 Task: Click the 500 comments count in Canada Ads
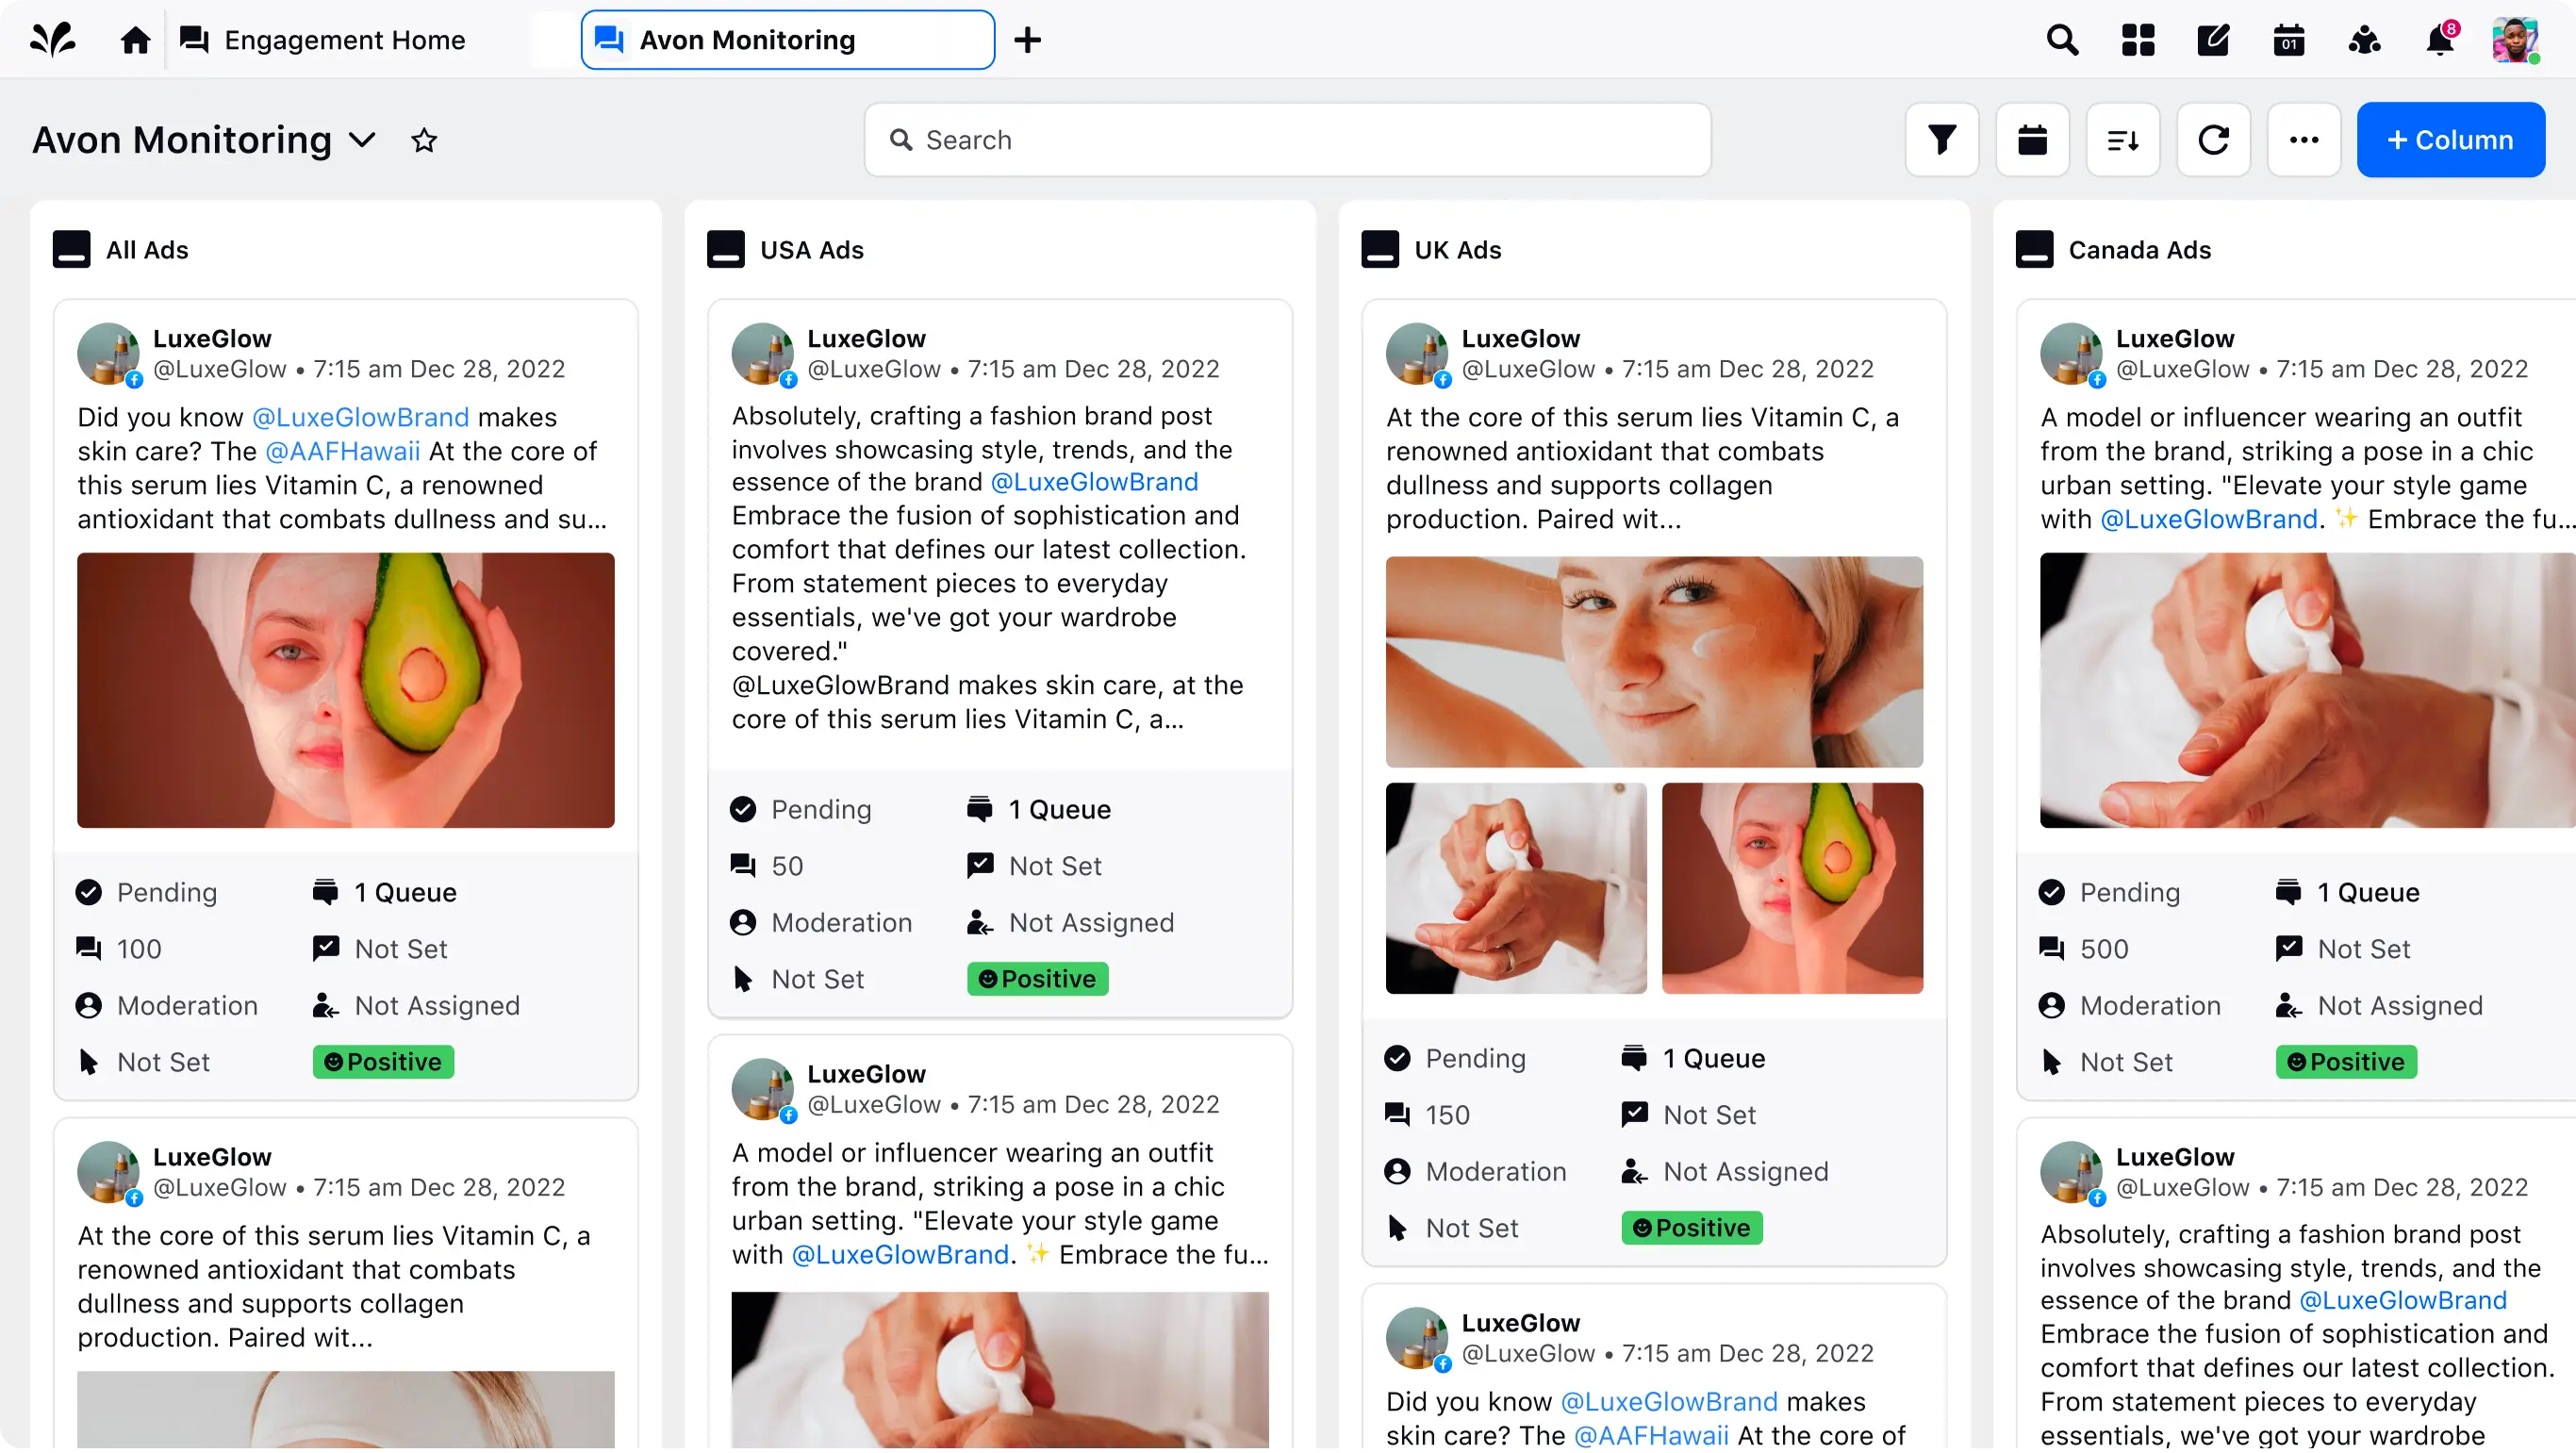[2084, 949]
